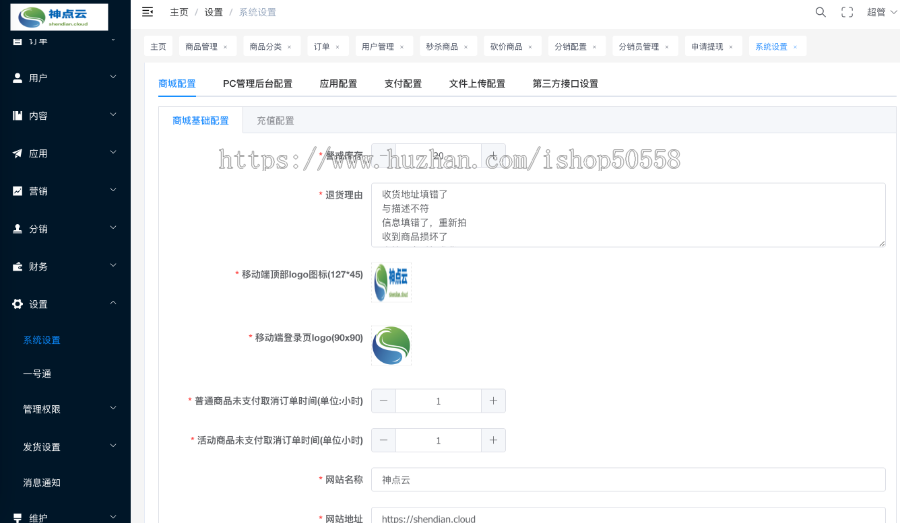Open the search icon in the header
This screenshot has height=523, width=900.
[821, 12]
